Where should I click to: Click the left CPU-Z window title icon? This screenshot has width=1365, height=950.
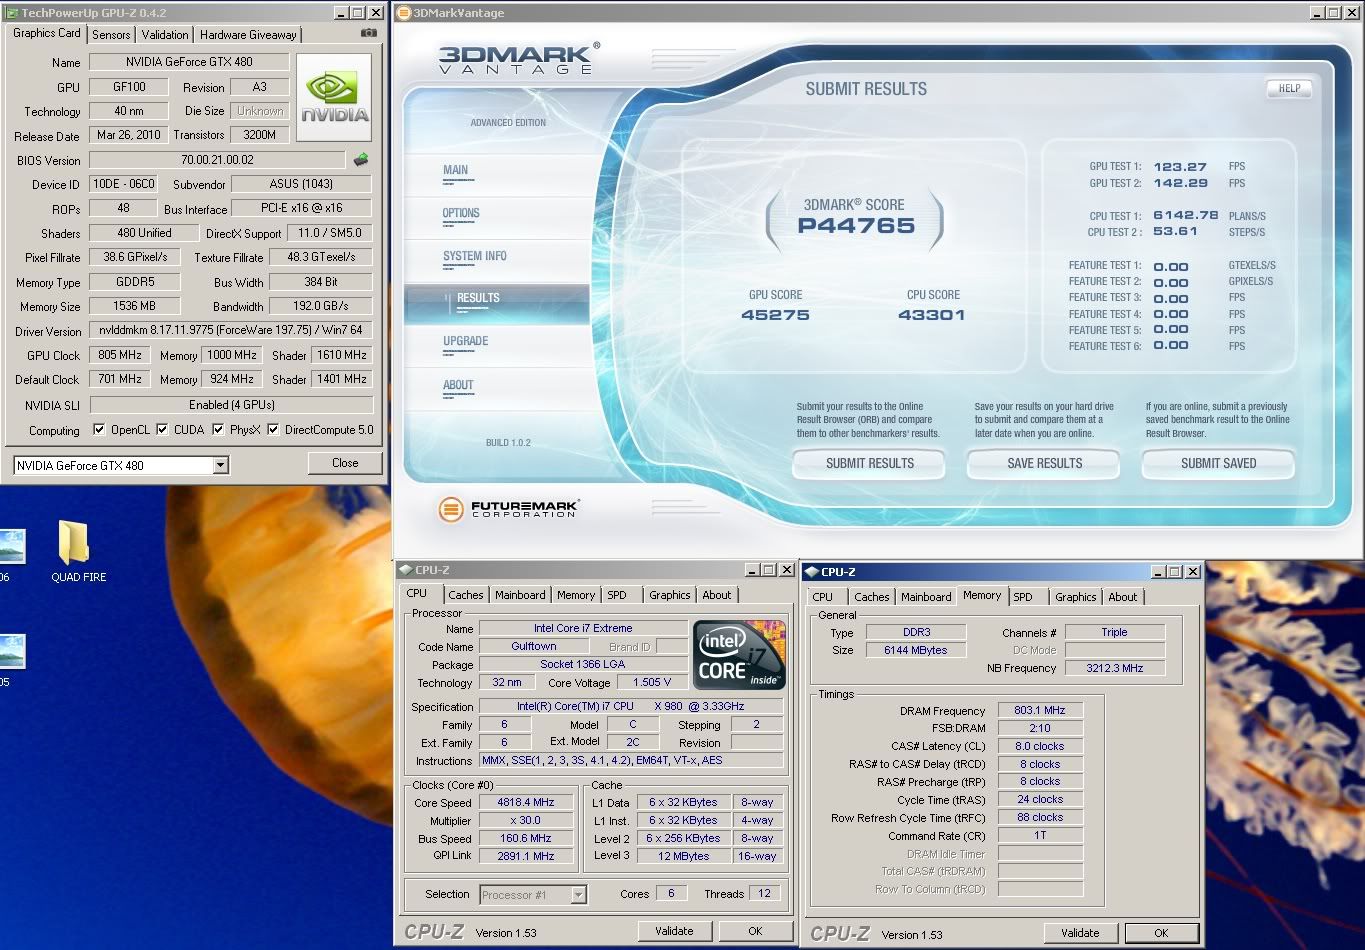pyautogui.click(x=405, y=570)
